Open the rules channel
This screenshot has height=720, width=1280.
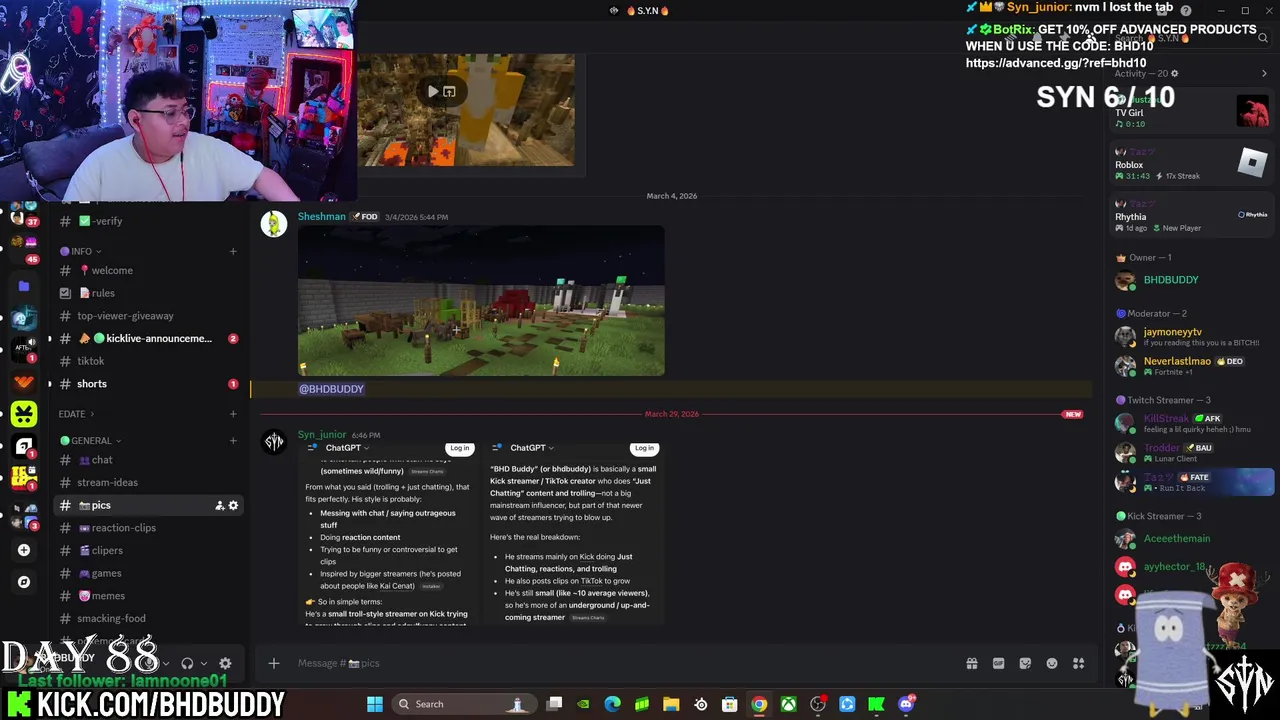(148, 293)
